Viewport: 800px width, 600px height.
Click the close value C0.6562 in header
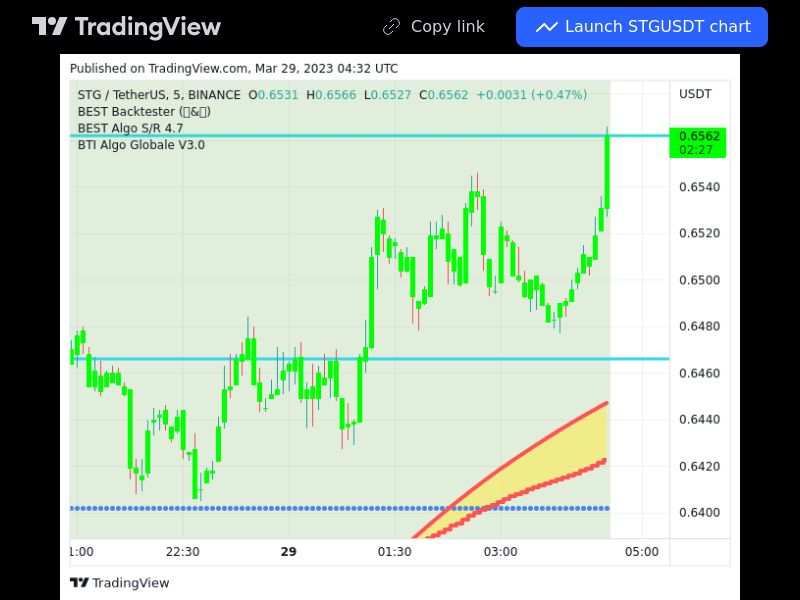pos(443,95)
